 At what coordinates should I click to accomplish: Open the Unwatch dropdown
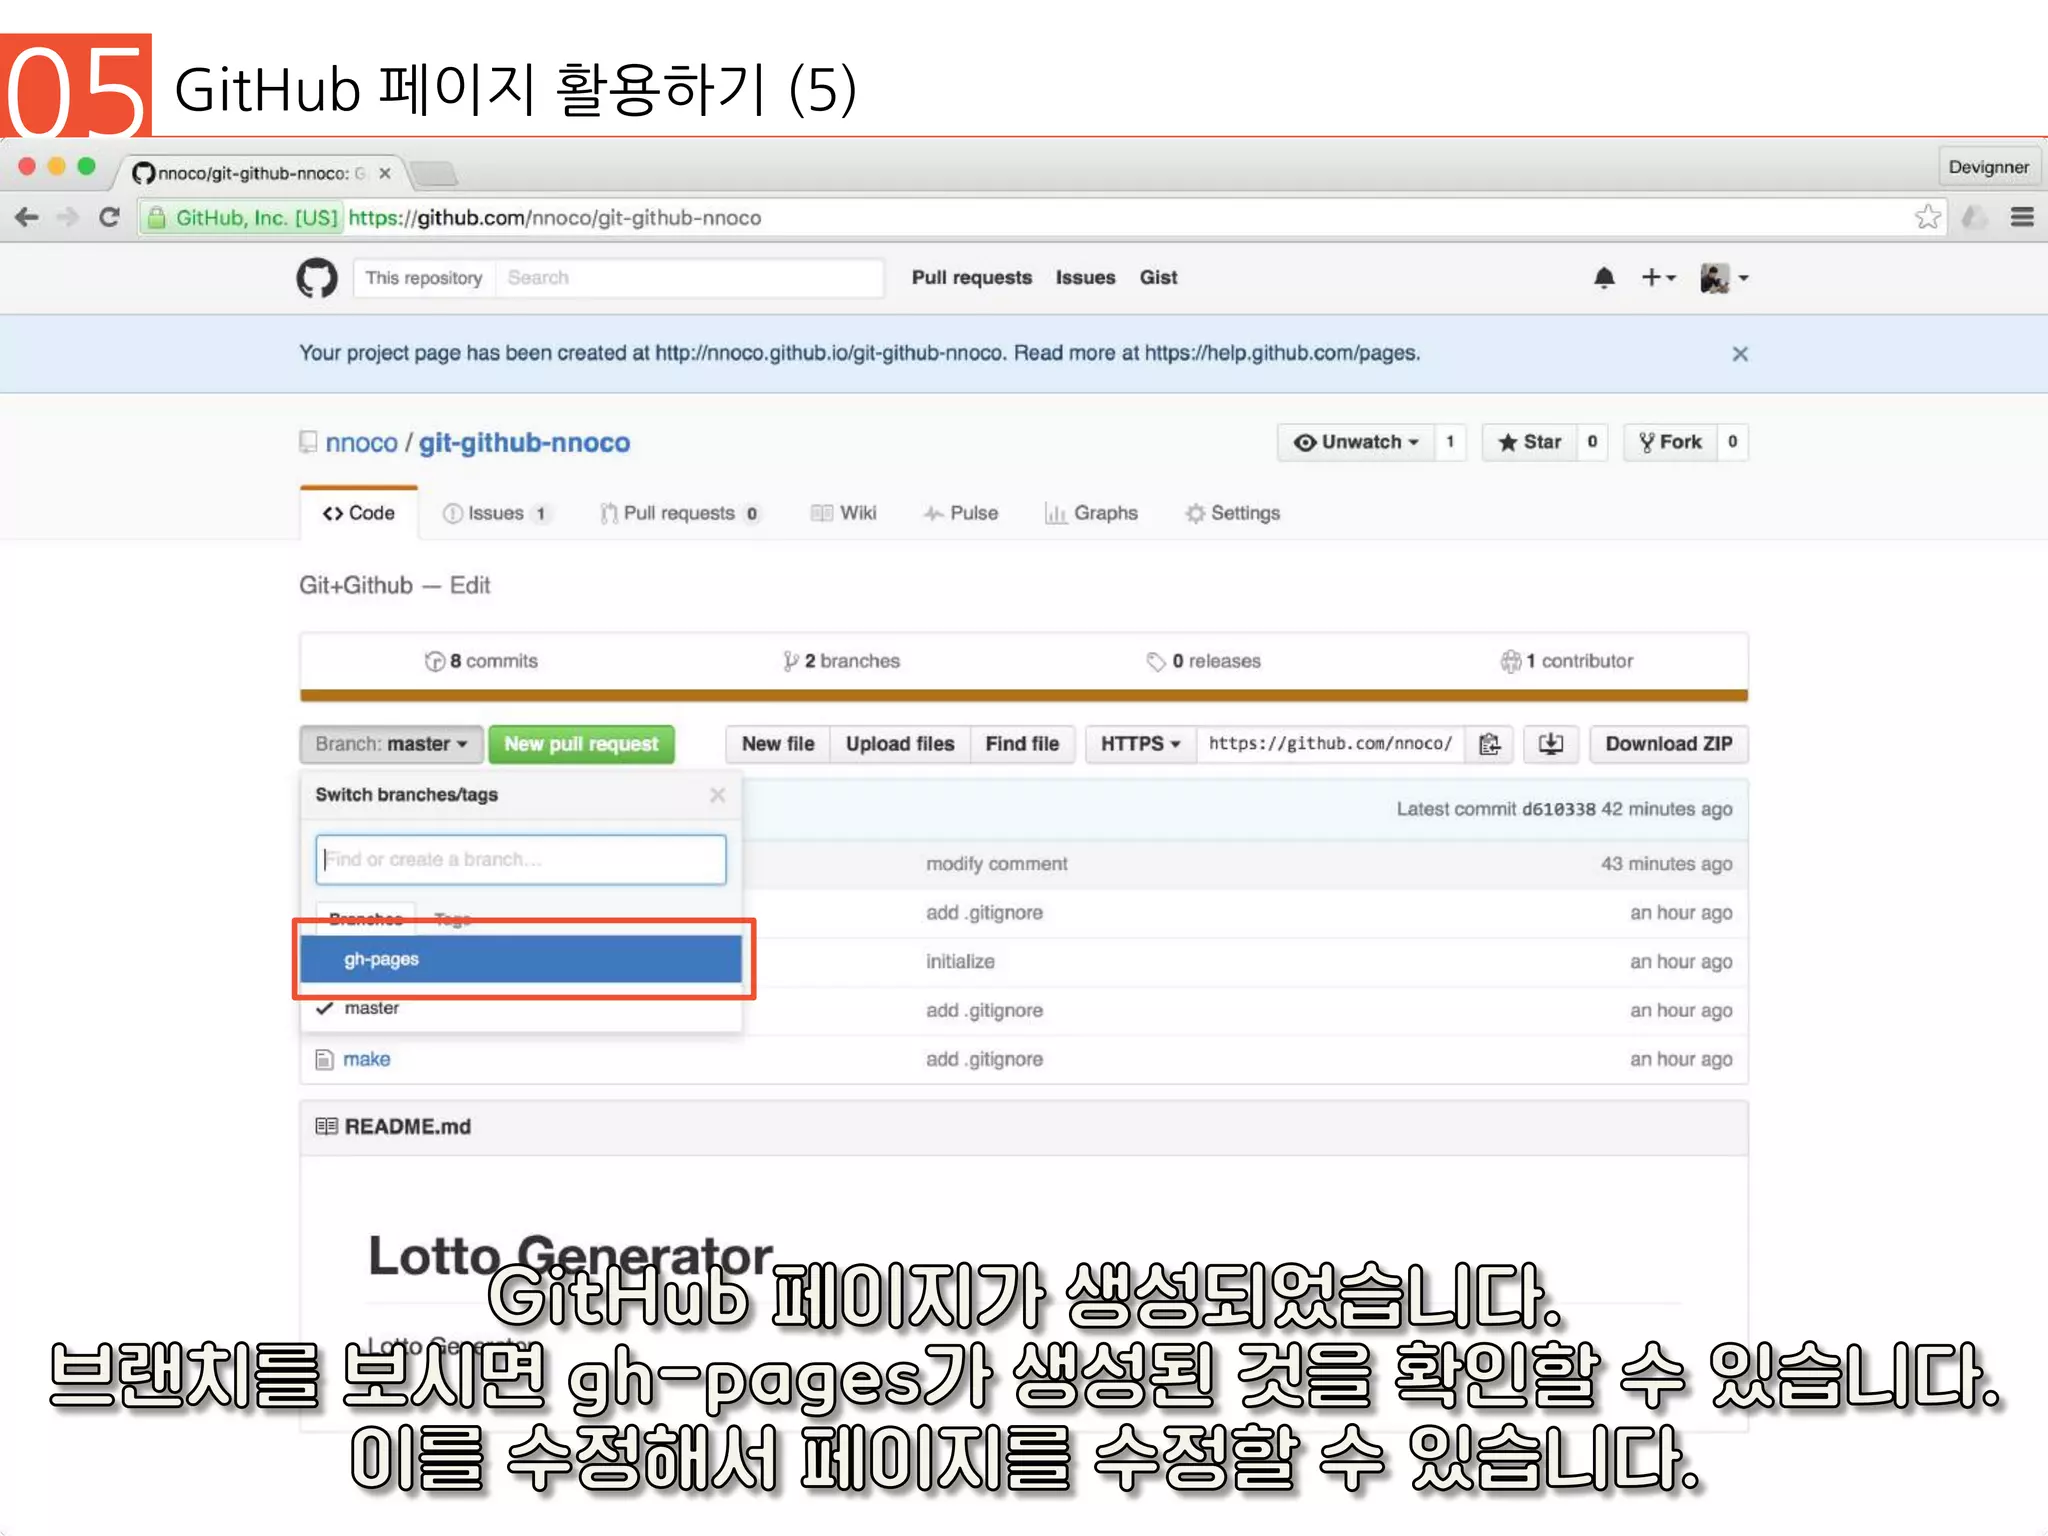[1356, 442]
